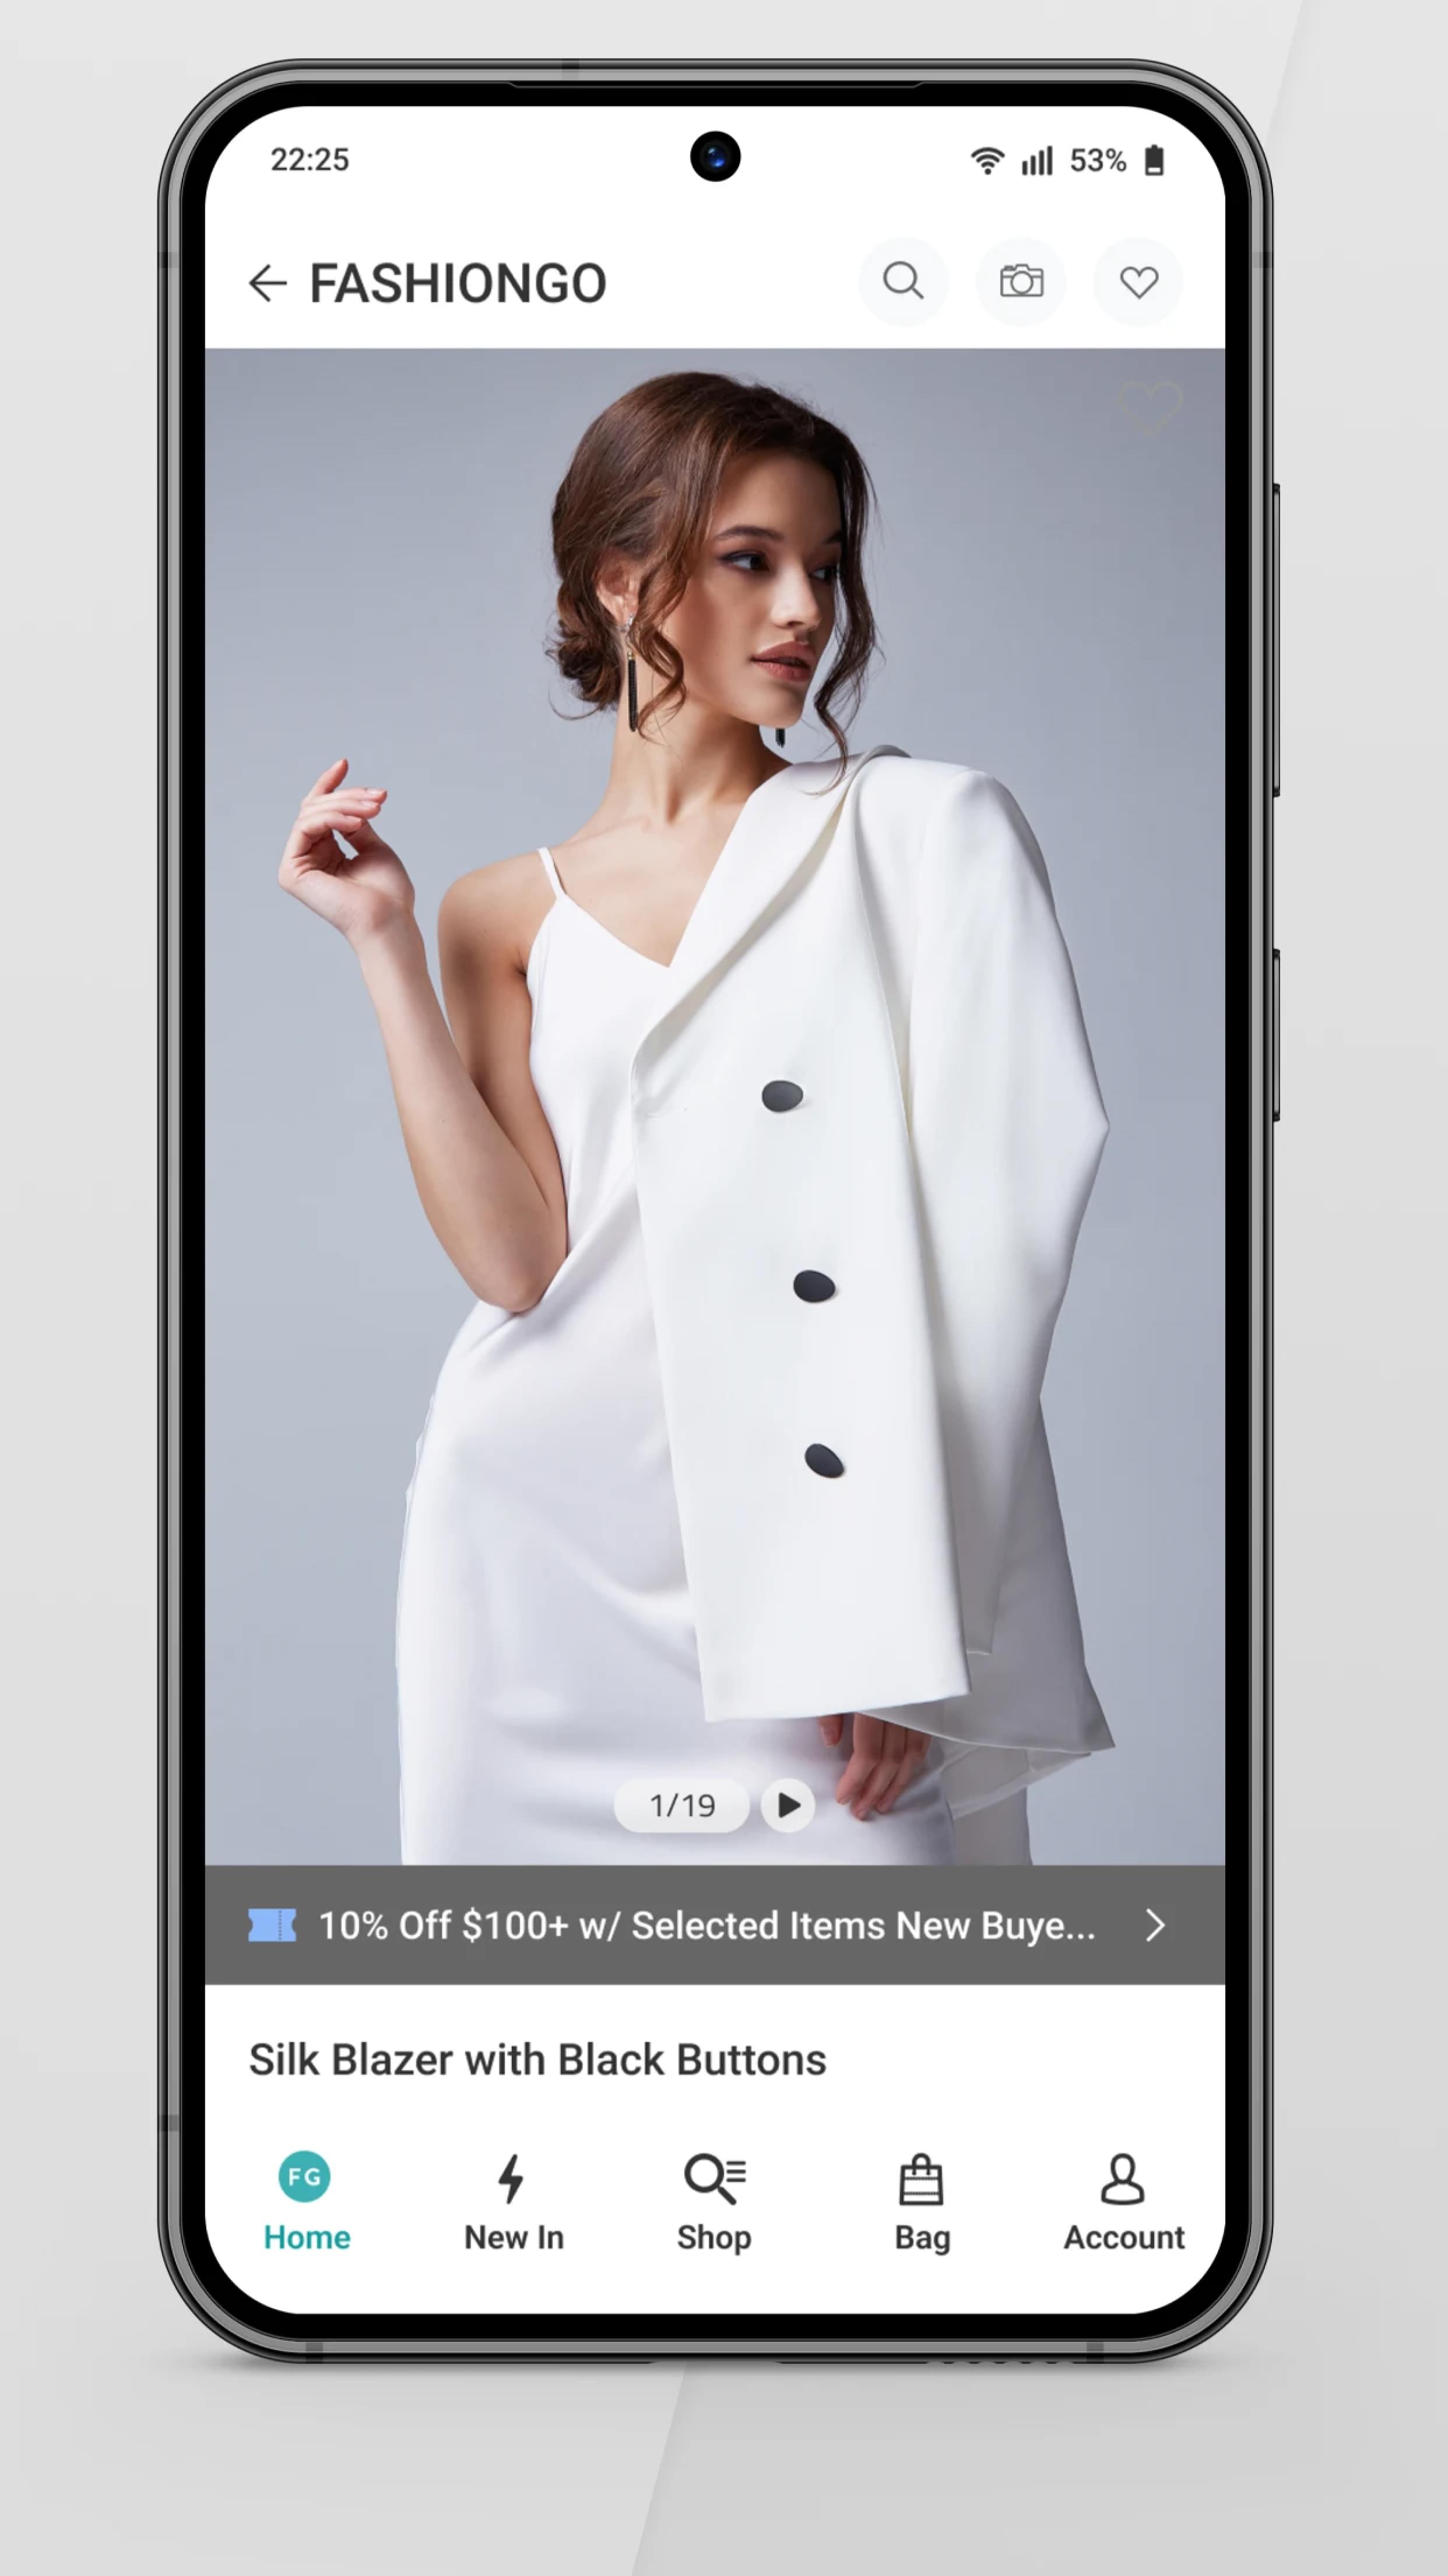Viewport: 1448px width, 2576px height.
Task: Tap the search icon
Action: click(905, 281)
